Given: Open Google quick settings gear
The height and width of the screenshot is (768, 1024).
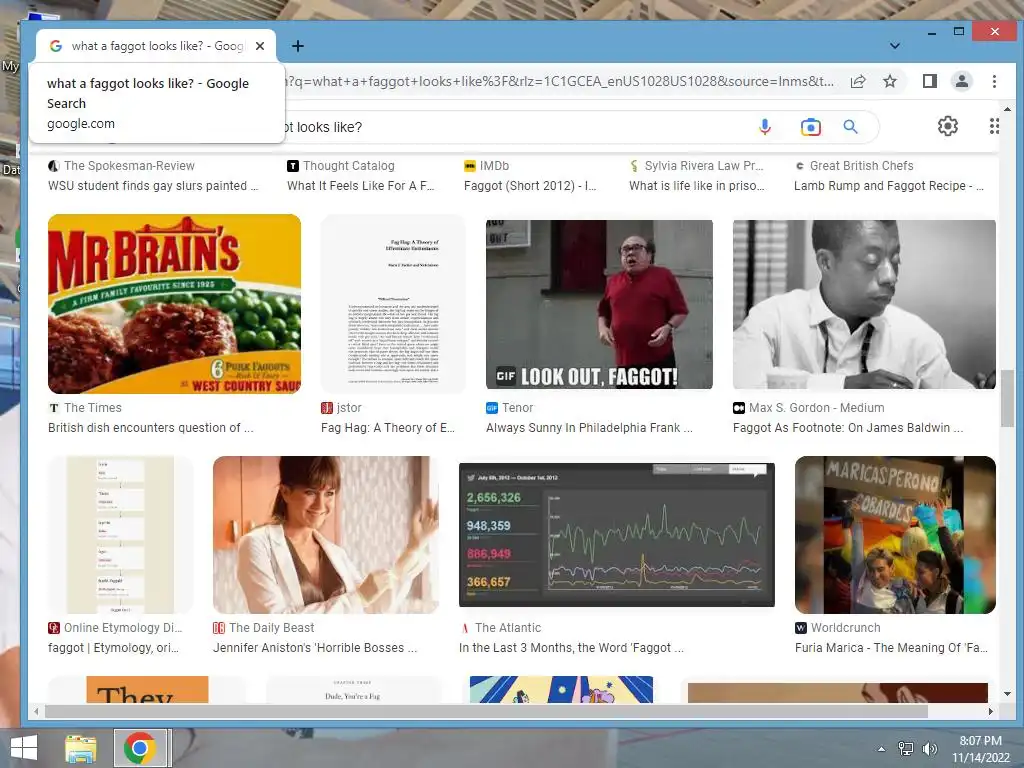Looking at the screenshot, I should (x=948, y=126).
